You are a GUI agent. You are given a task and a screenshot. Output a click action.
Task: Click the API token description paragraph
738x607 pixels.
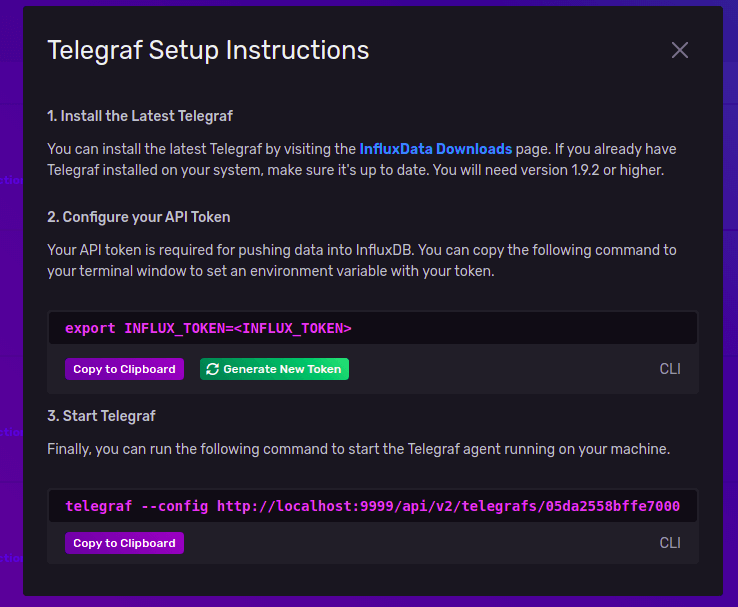point(361,260)
